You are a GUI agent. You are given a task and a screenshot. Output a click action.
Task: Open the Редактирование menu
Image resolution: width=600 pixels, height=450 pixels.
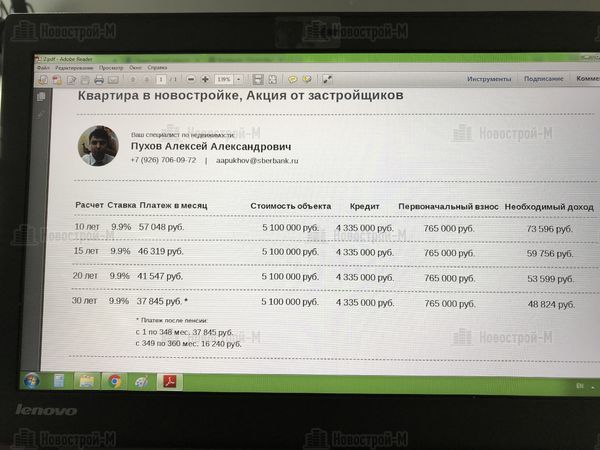pos(74,67)
